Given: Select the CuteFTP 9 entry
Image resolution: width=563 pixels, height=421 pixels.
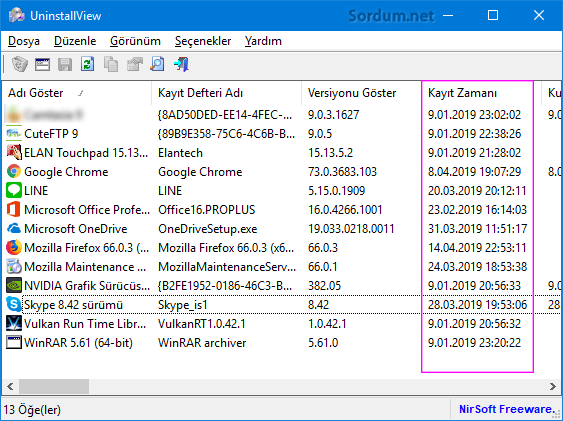Looking at the screenshot, I should pos(51,134).
